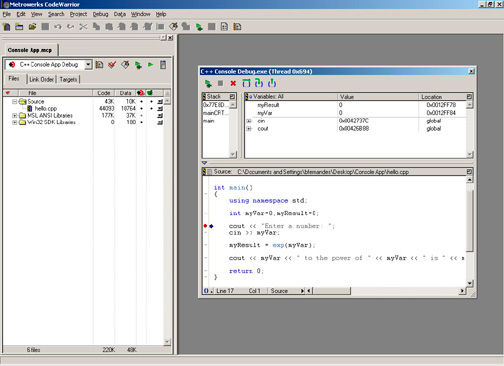The width and height of the screenshot is (504, 366).
Task: Click the Open folder icon in main toolbar
Action: tap(32, 27)
